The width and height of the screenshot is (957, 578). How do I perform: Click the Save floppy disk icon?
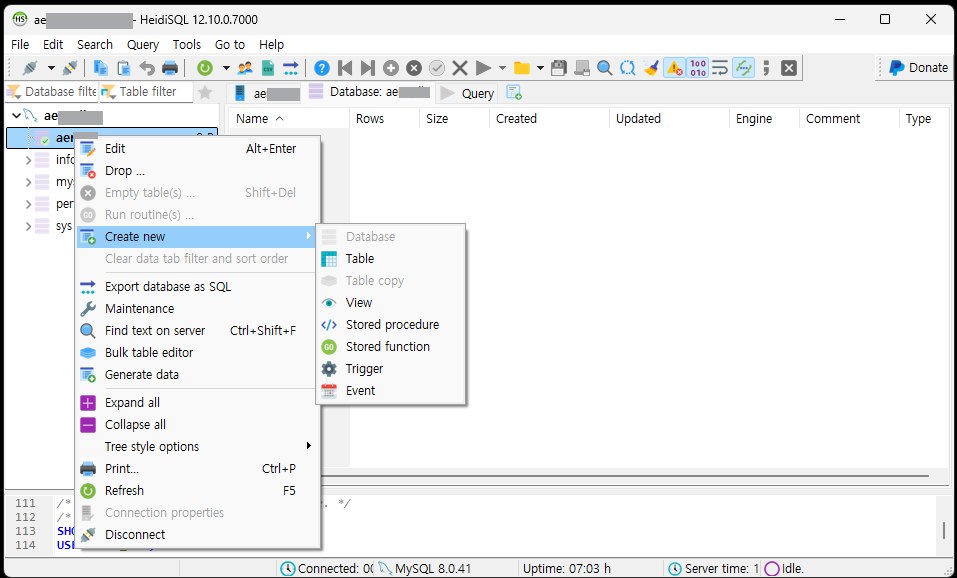[558, 68]
